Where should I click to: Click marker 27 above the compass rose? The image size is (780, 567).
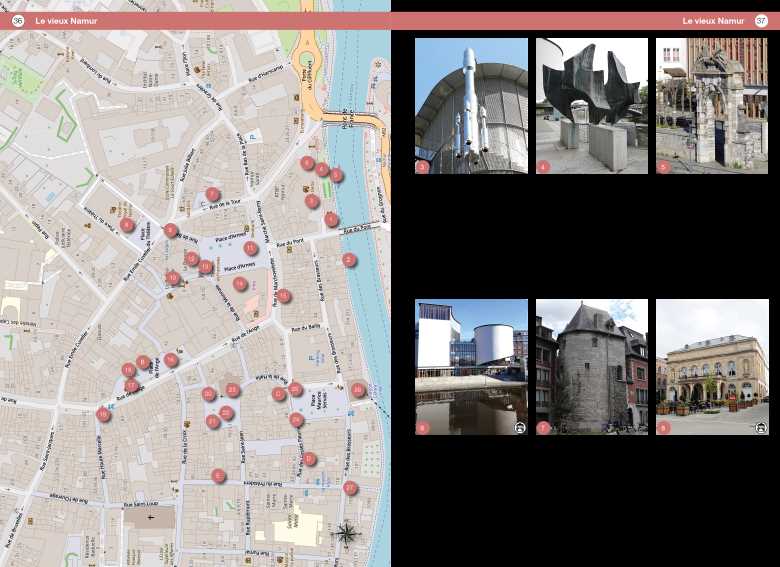(350, 488)
